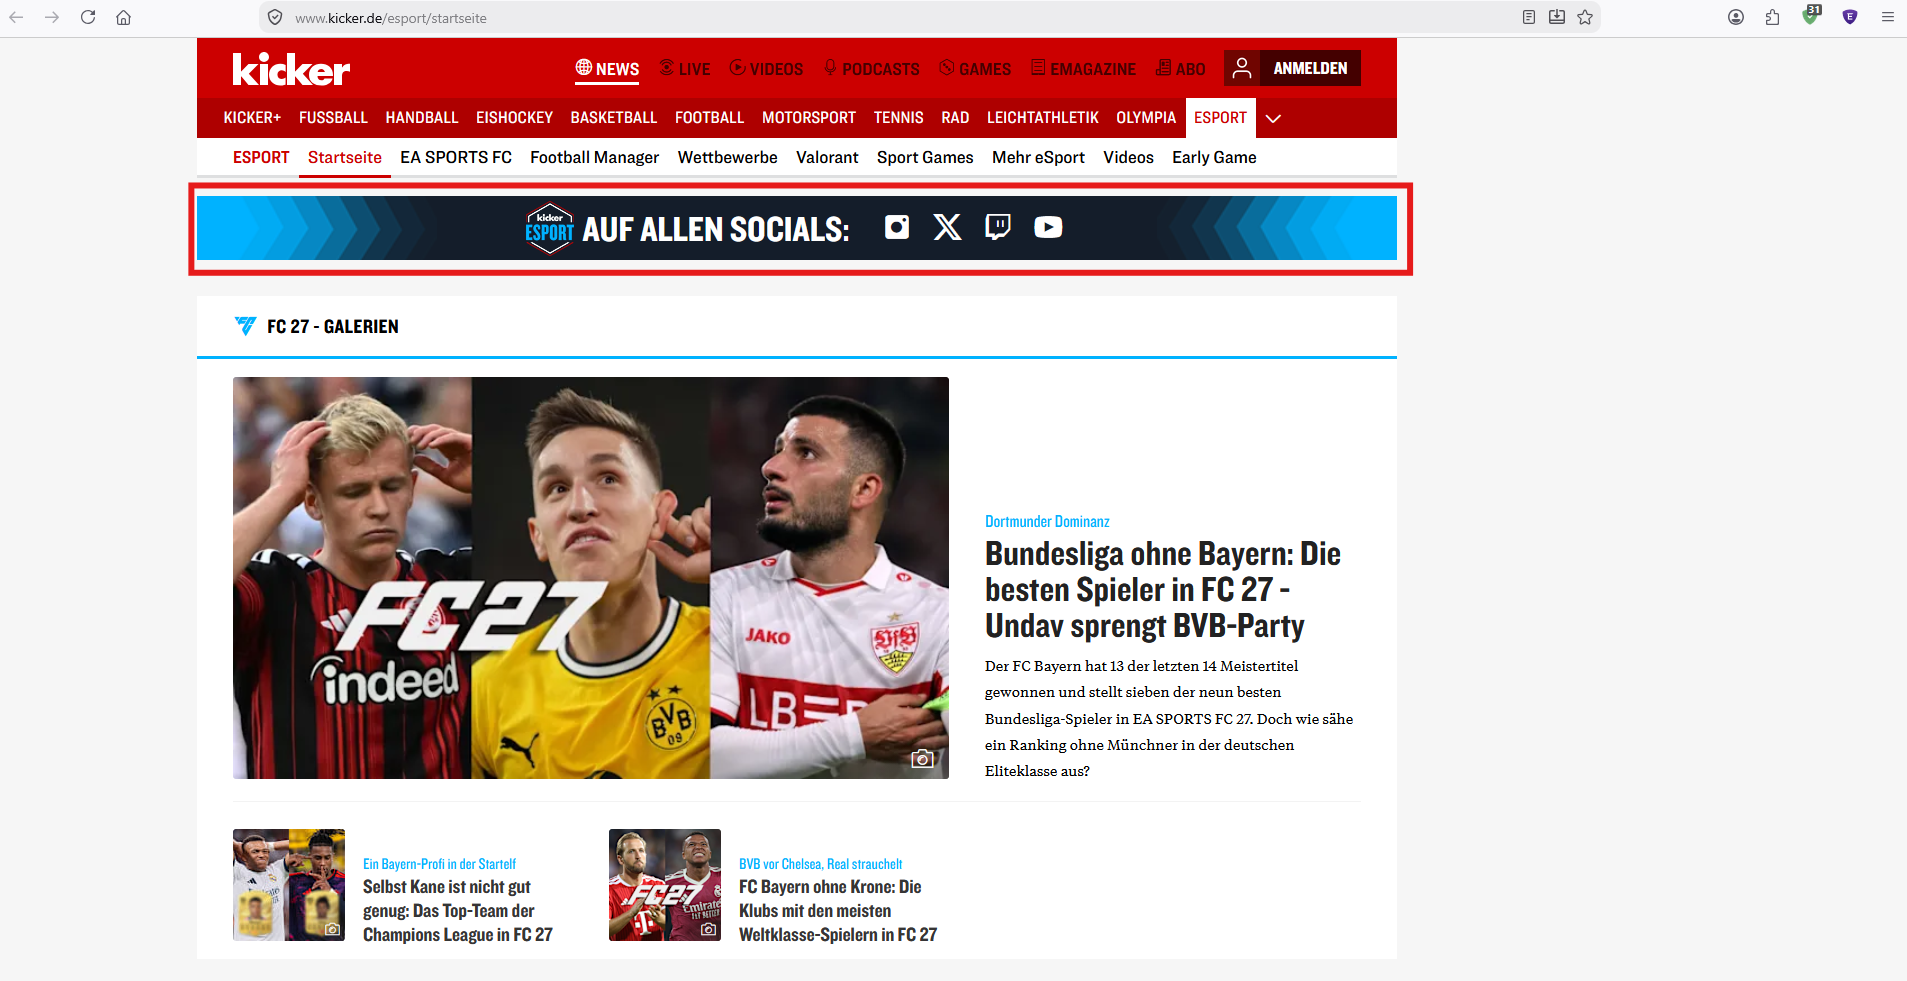Screen dimensions: 1907x981
Task: Open the Selbst Kane ist nicht gut genug article
Action: [x=458, y=910]
